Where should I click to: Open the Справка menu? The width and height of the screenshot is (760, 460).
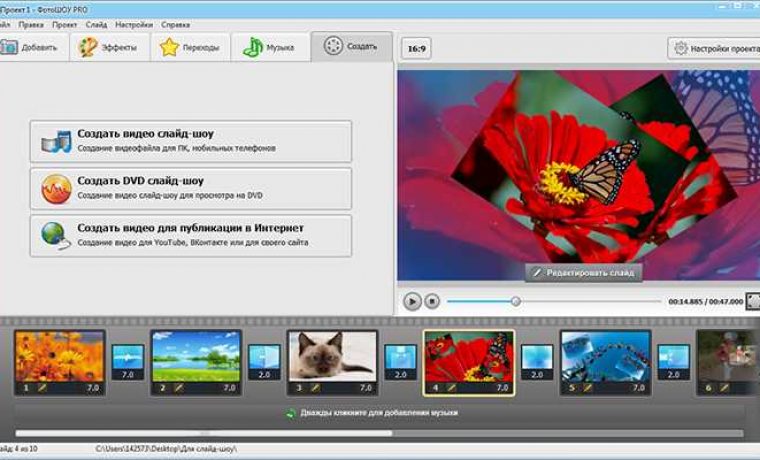(x=175, y=25)
